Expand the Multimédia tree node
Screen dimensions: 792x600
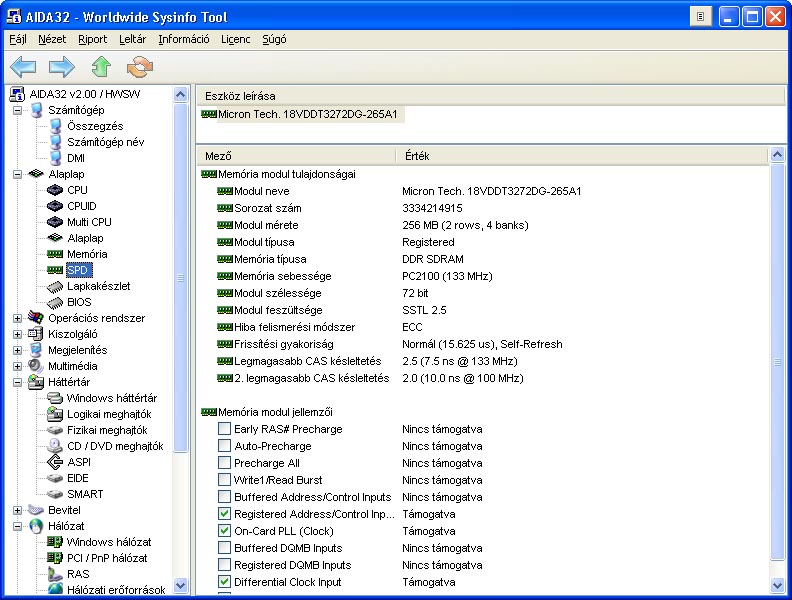click(18, 366)
